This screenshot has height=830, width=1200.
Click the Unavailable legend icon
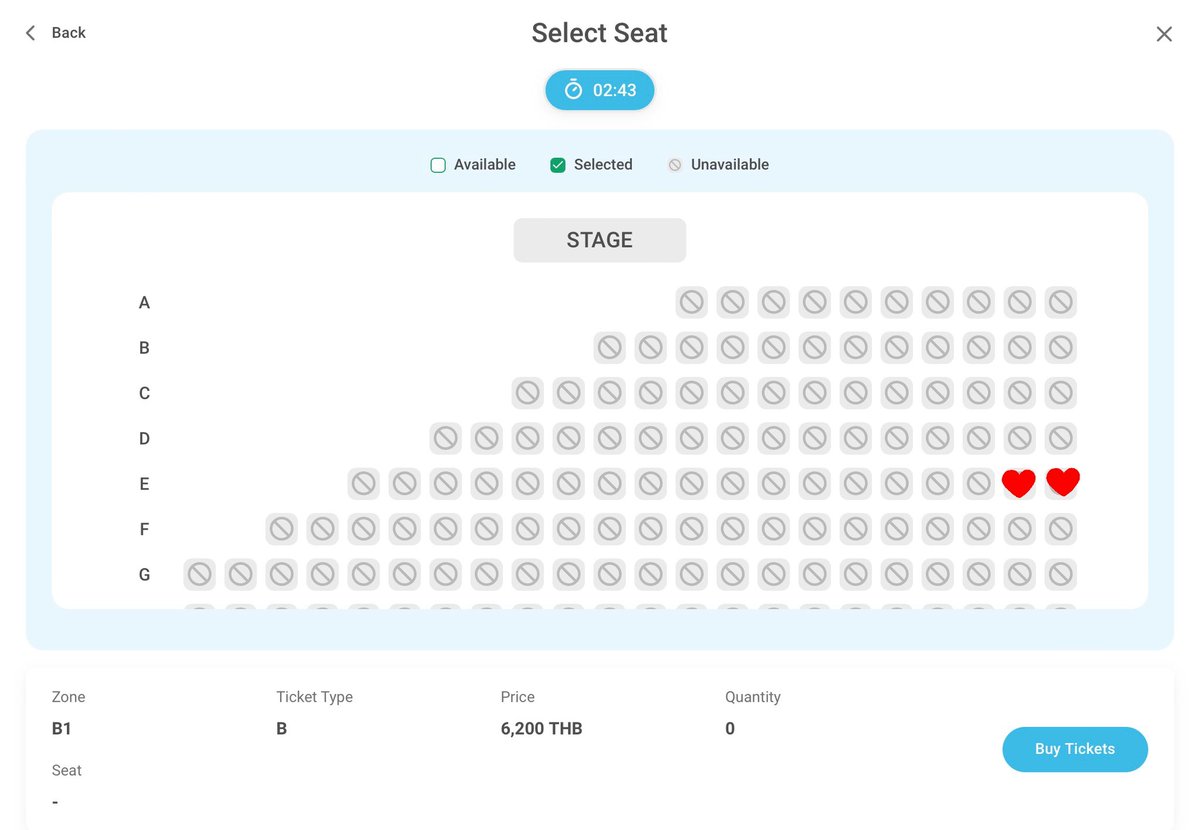tap(675, 165)
